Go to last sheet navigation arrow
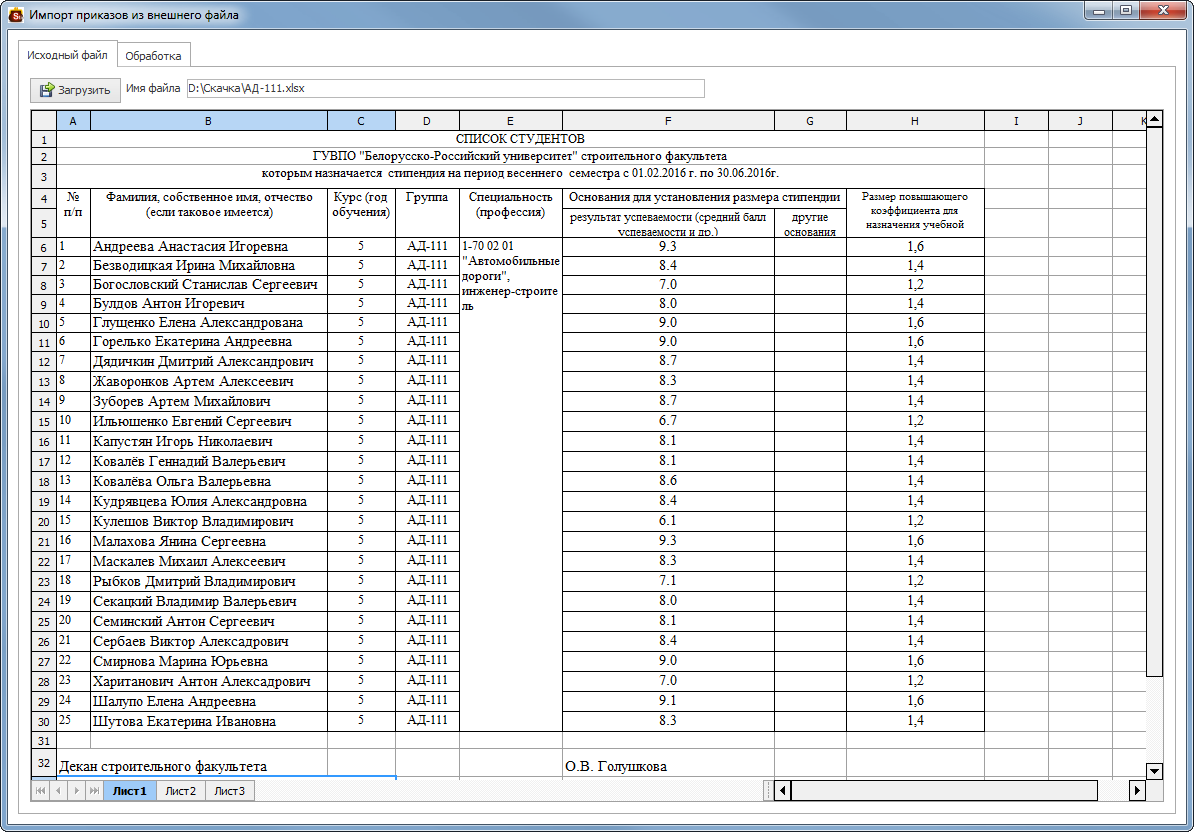Screen dimensions: 1194x832 [x=94, y=791]
